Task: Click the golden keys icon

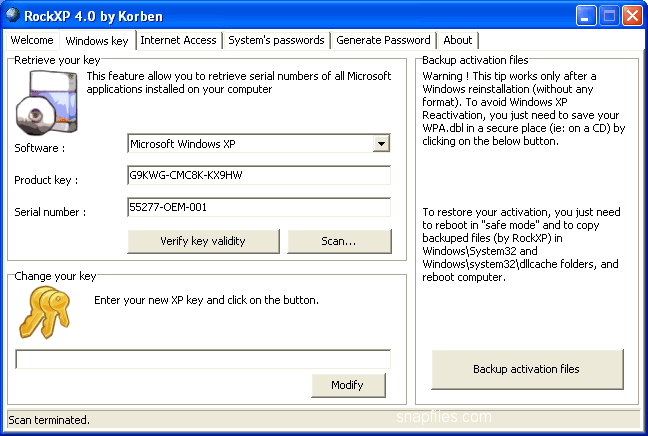Action: (x=44, y=312)
